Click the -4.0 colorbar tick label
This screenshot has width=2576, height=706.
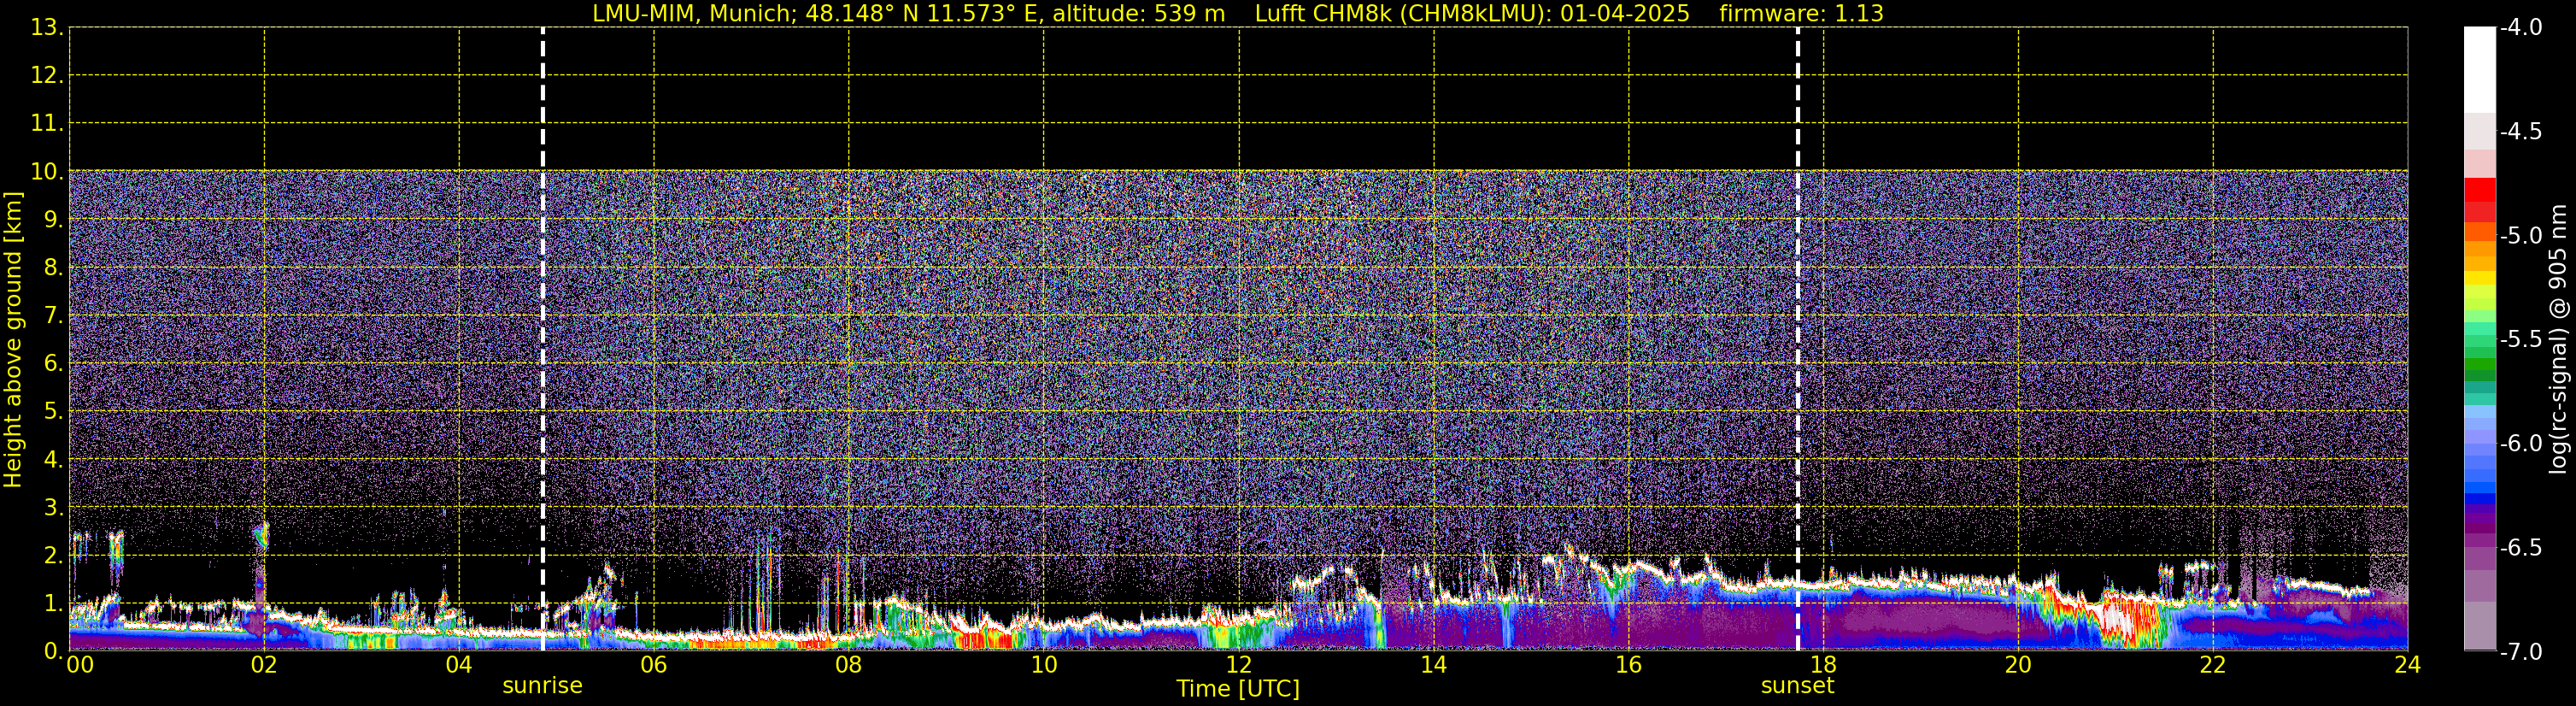tap(2521, 27)
